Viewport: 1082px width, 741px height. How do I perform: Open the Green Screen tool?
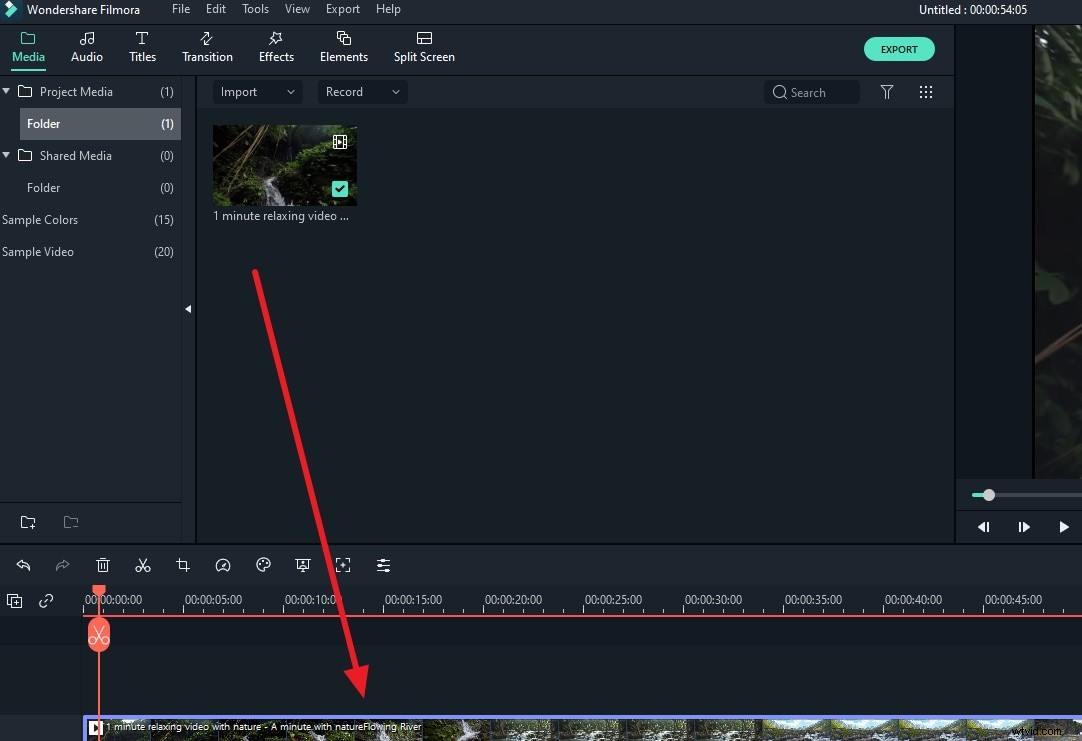point(303,565)
